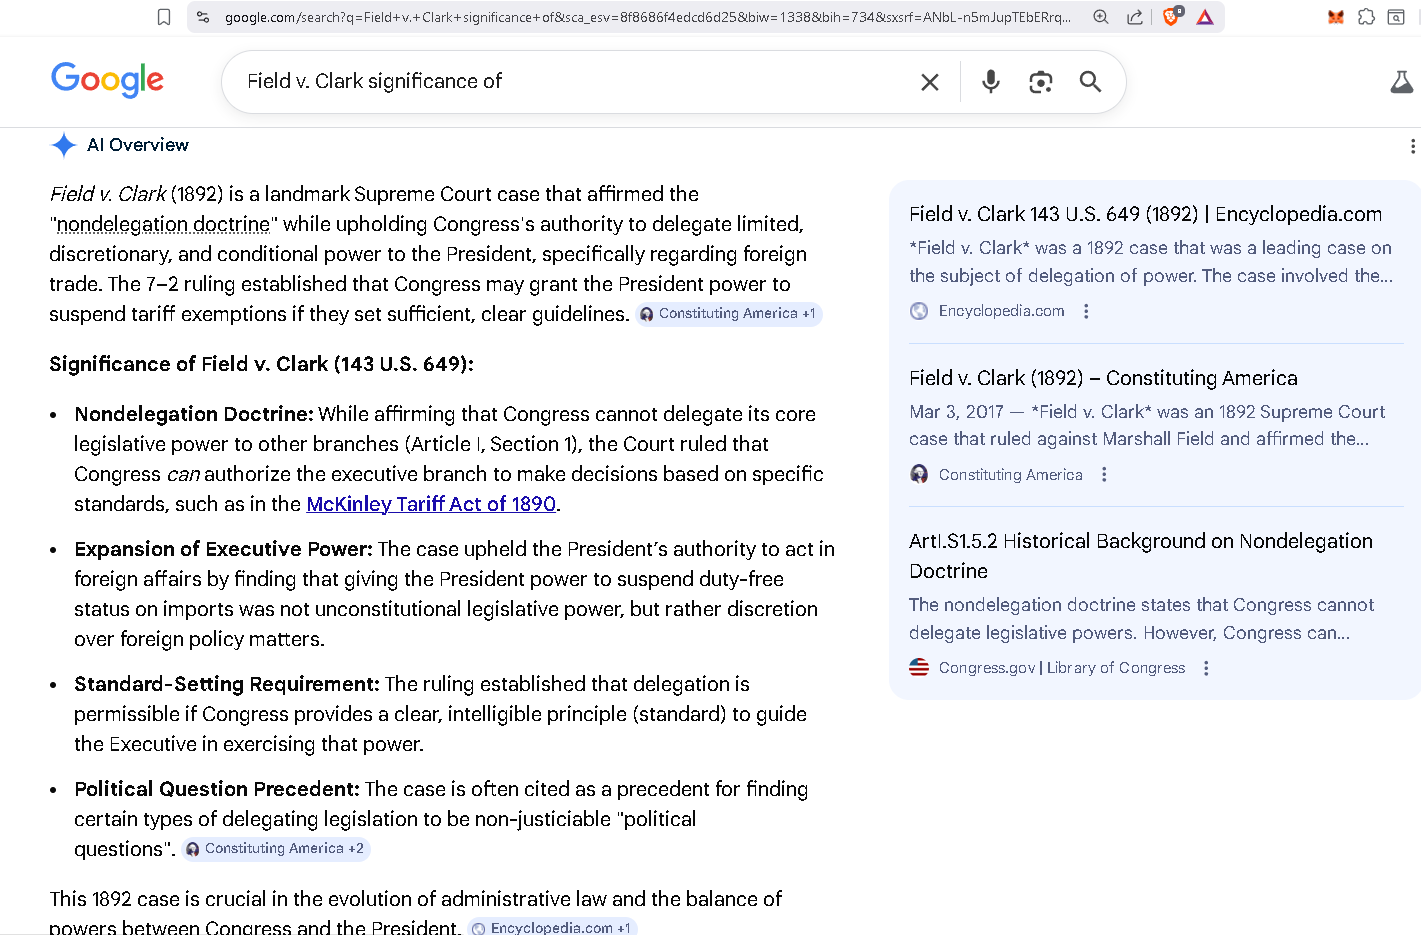Open the Brave Shields lion icon
This screenshot has width=1421, height=935.
point(1171,17)
